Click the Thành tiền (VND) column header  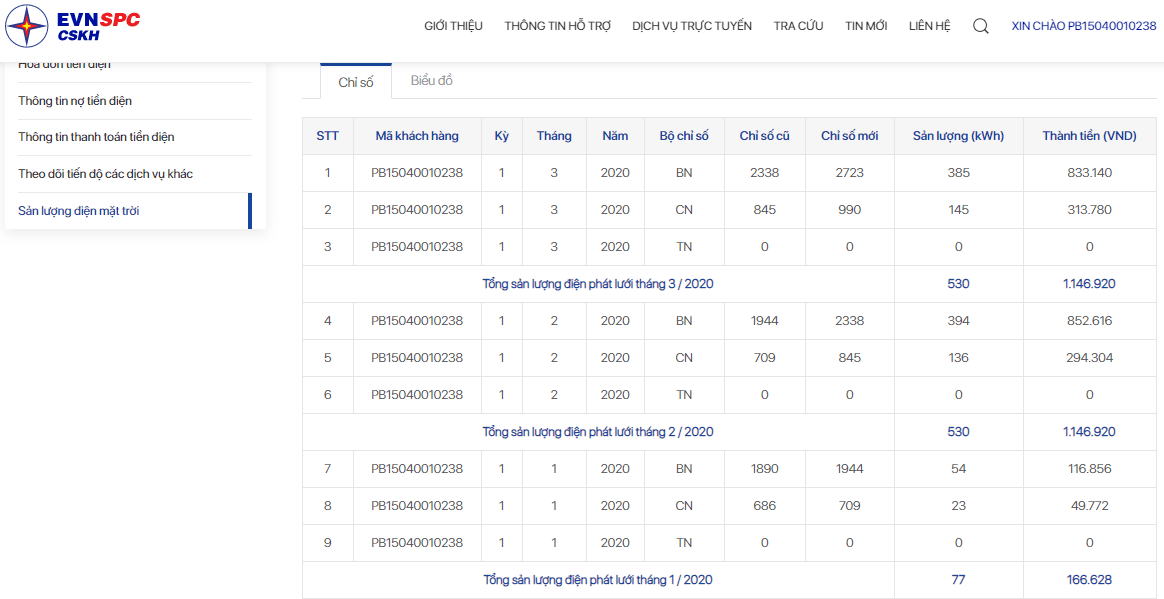pos(1089,136)
